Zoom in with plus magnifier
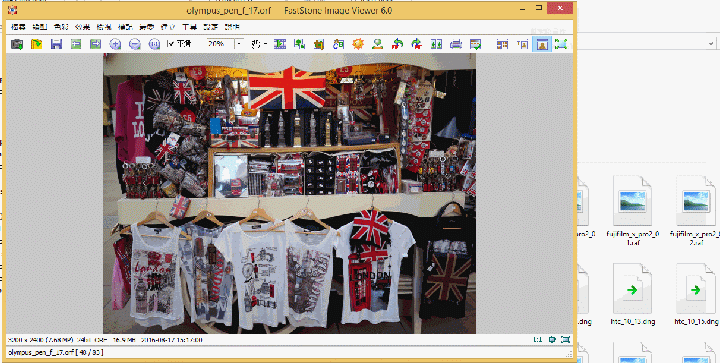 tap(115, 44)
